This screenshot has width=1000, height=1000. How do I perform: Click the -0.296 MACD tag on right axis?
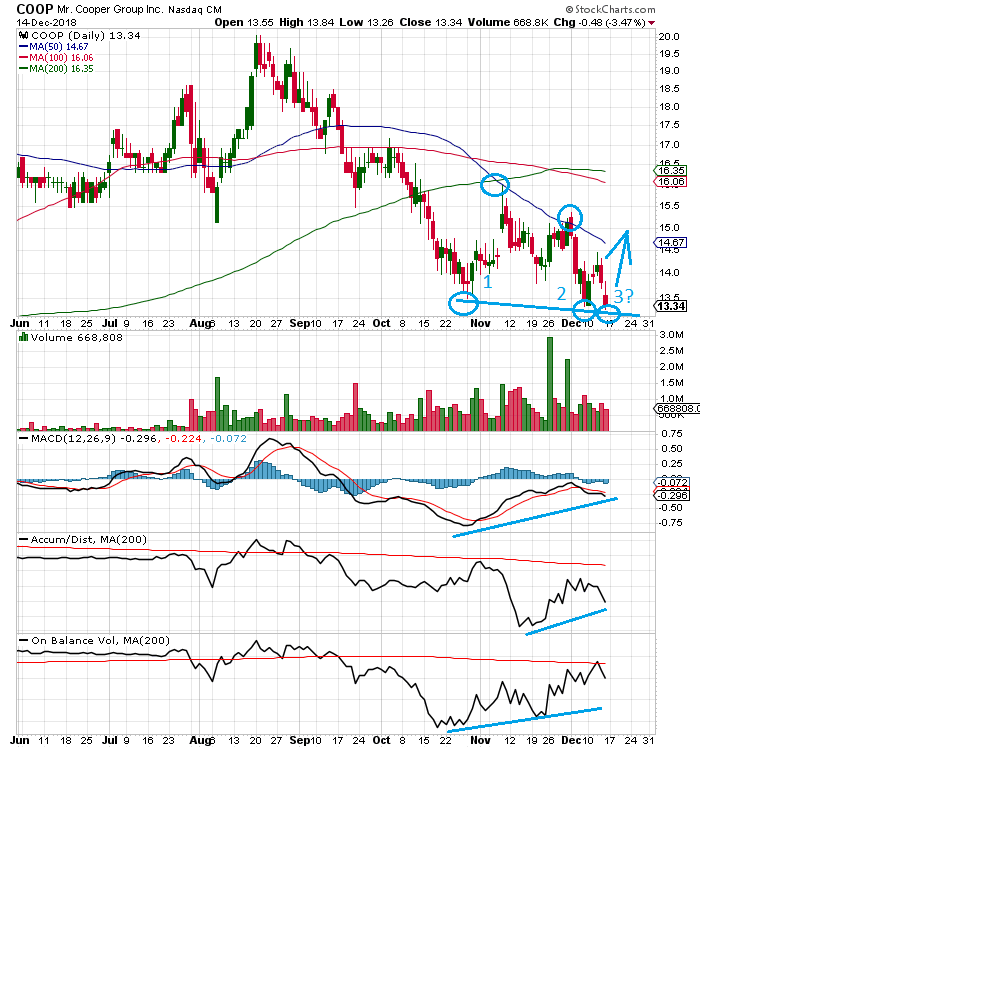672,496
